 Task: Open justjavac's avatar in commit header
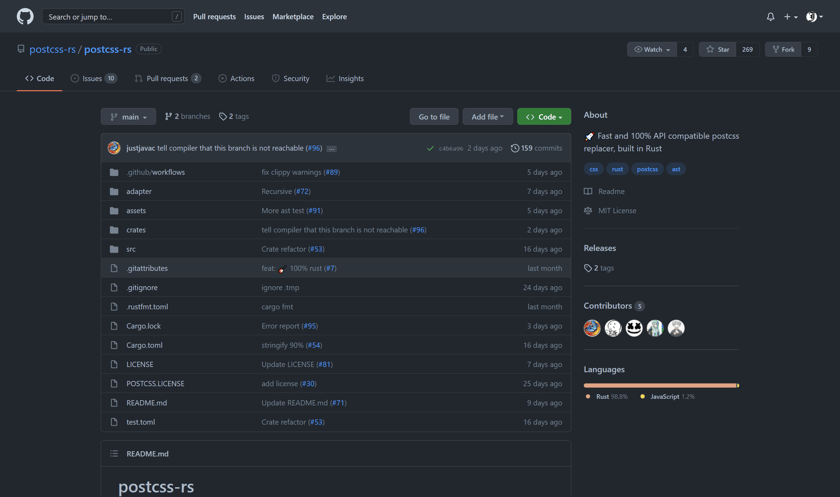[114, 148]
